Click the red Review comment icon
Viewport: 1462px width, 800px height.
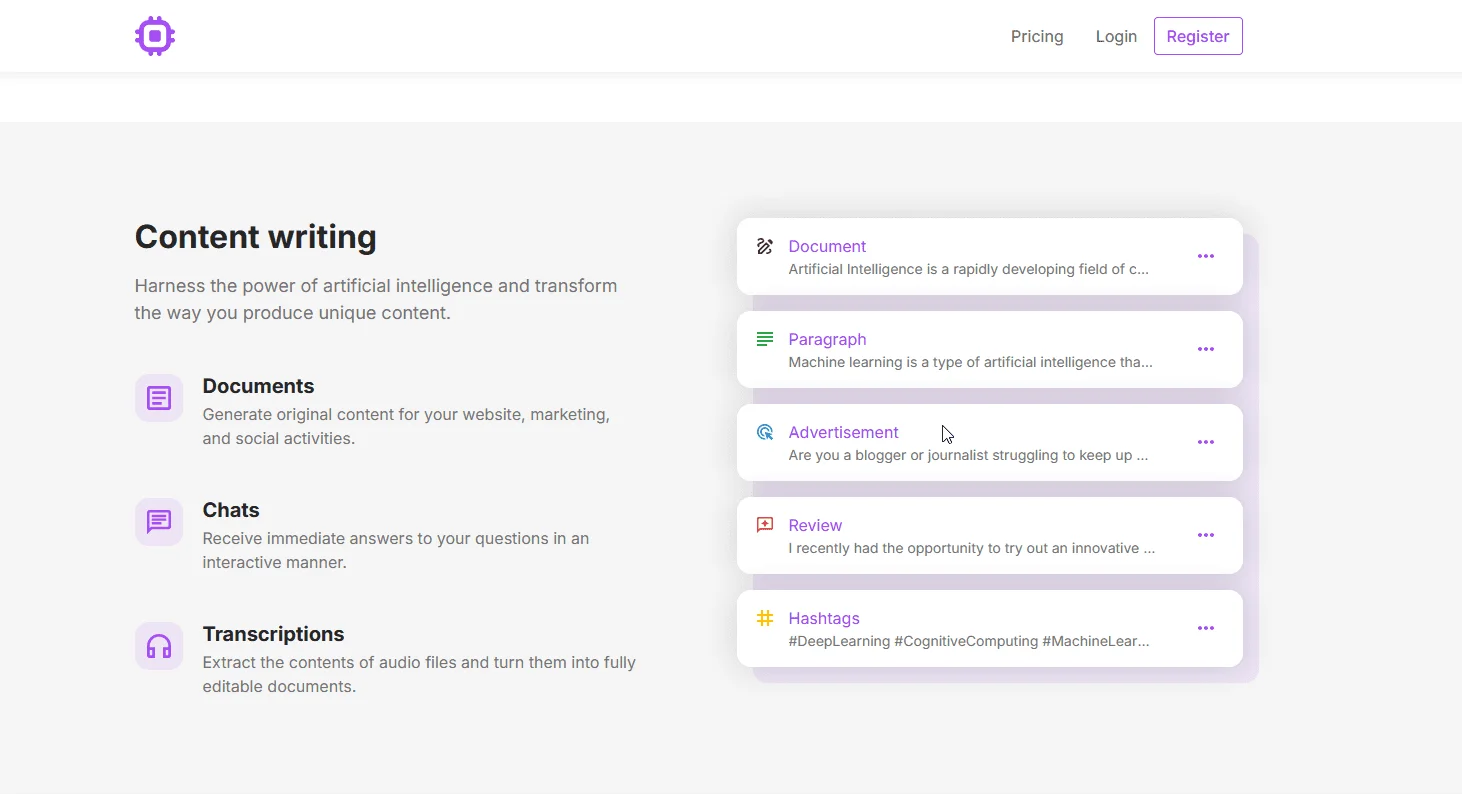(765, 525)
